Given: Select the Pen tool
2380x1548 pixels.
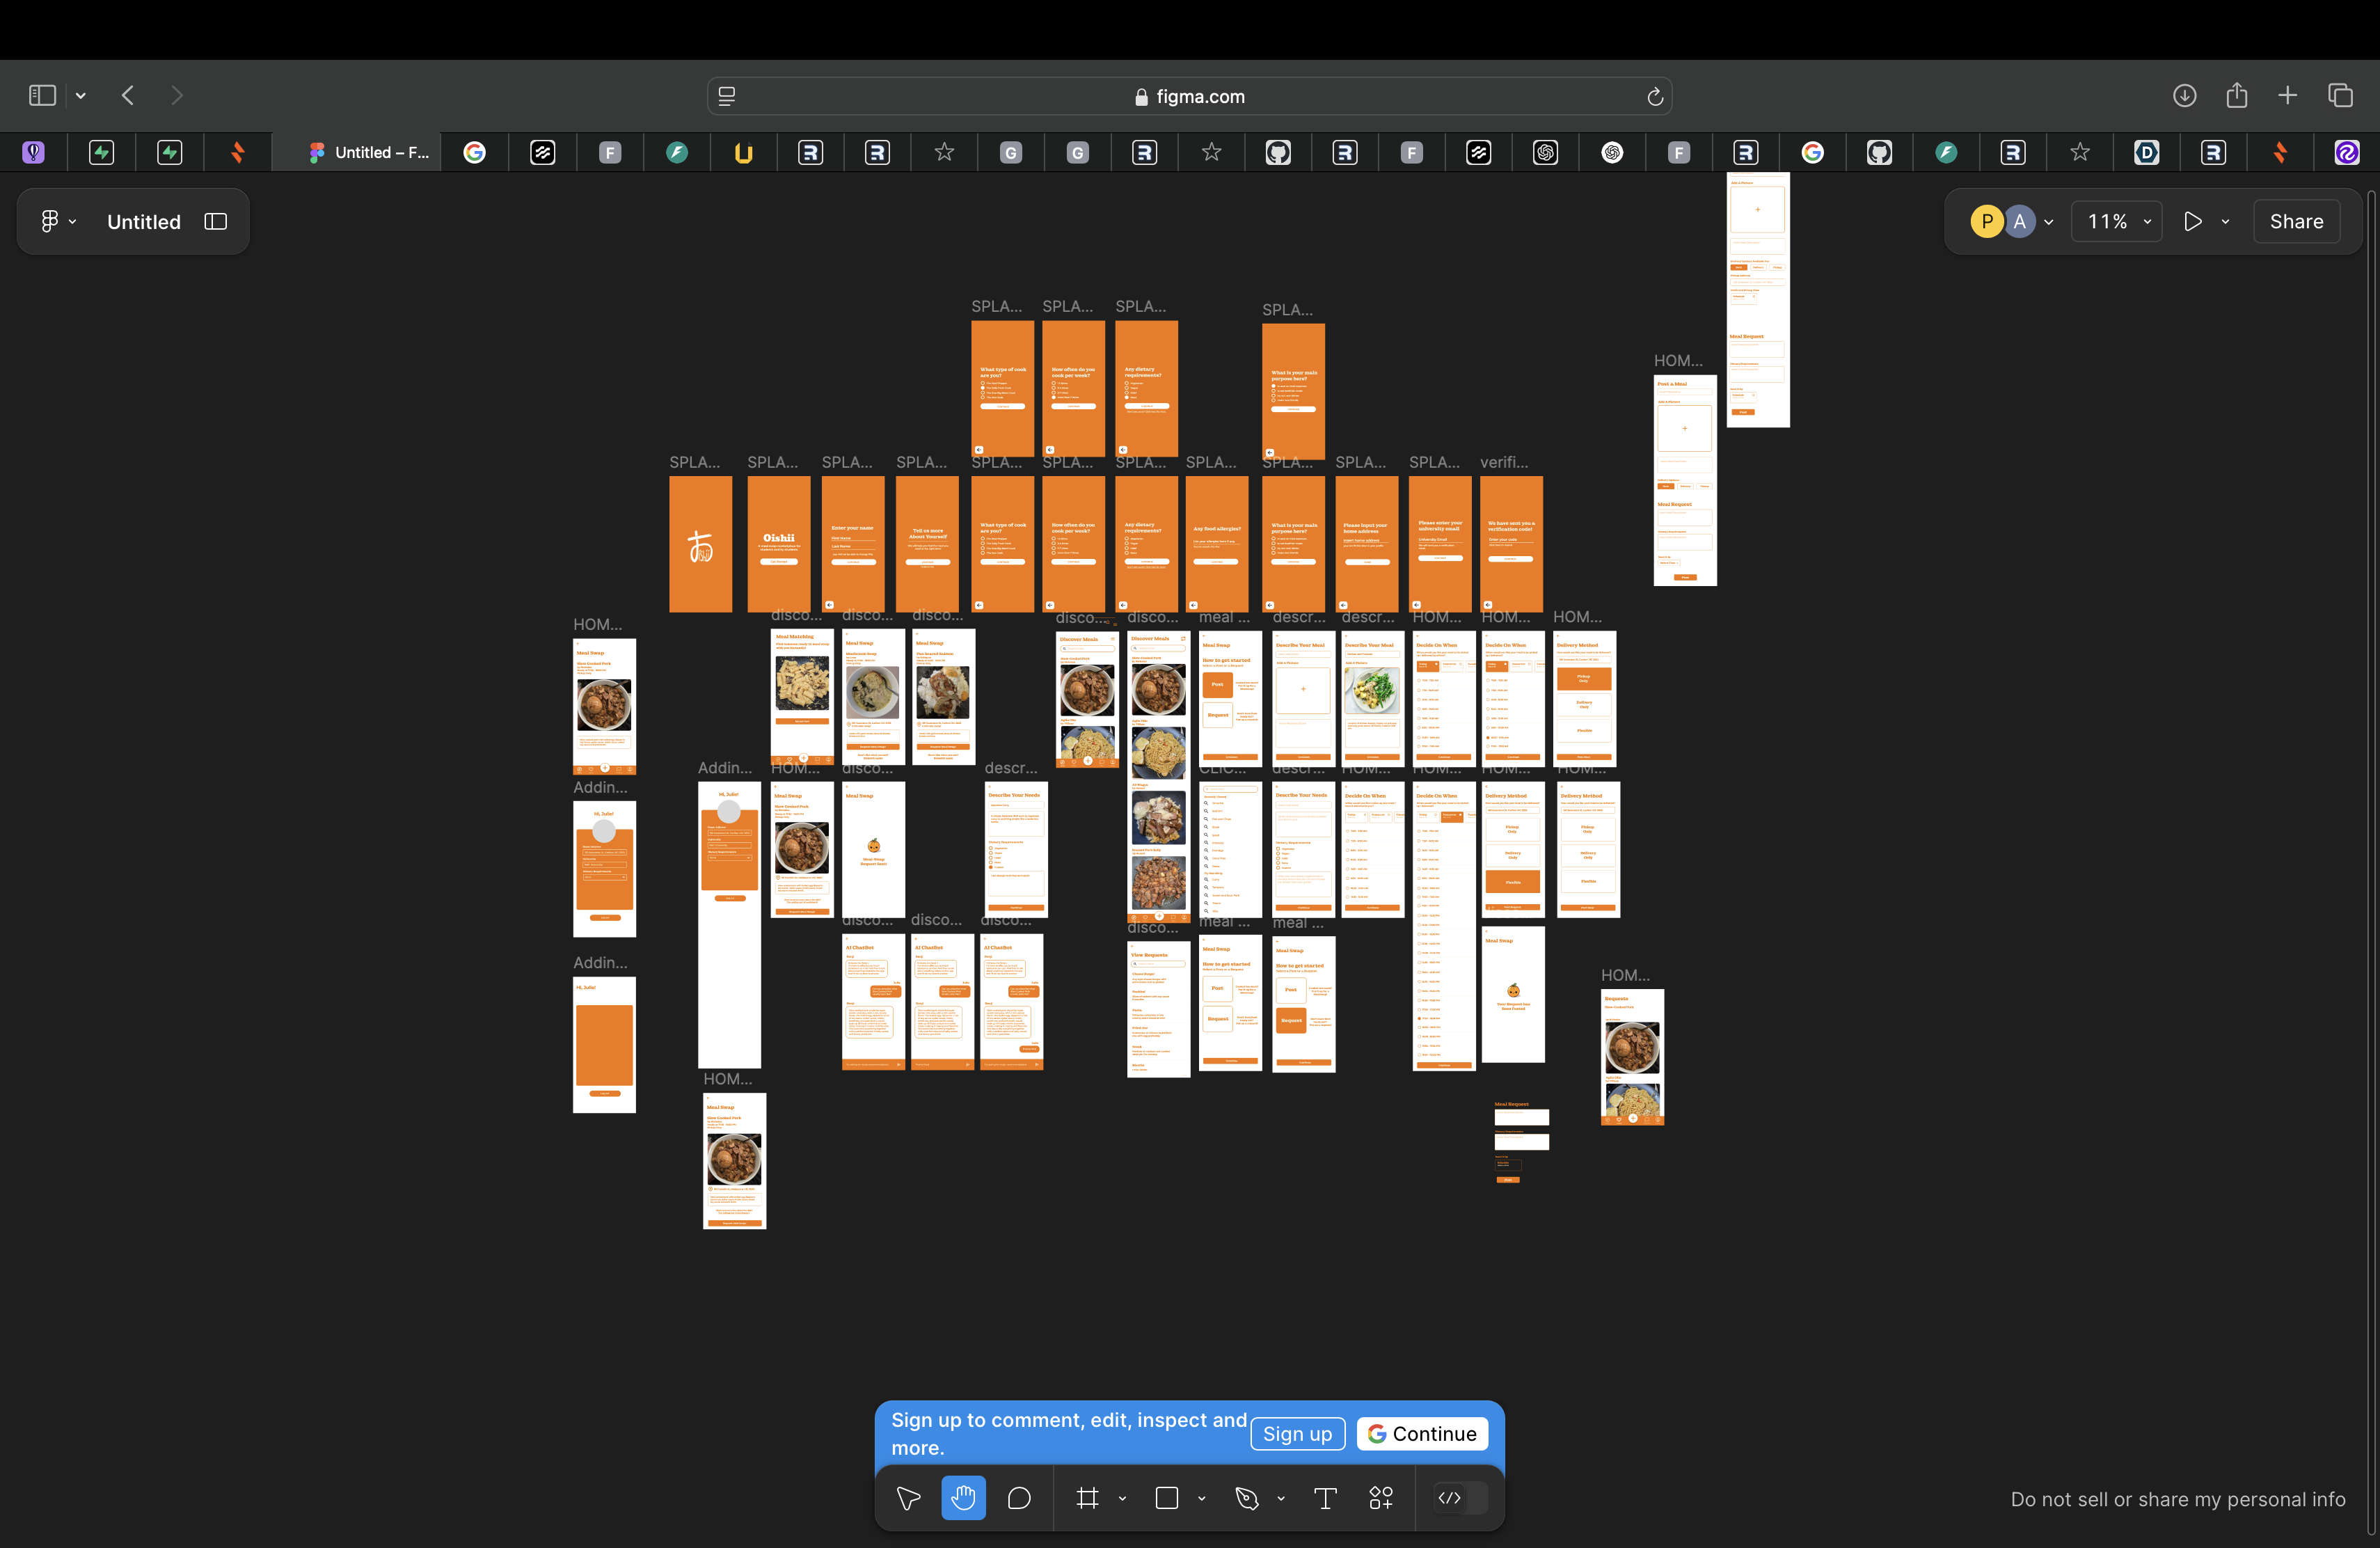Looking at the screenshot, I should click(1246, 1498).
